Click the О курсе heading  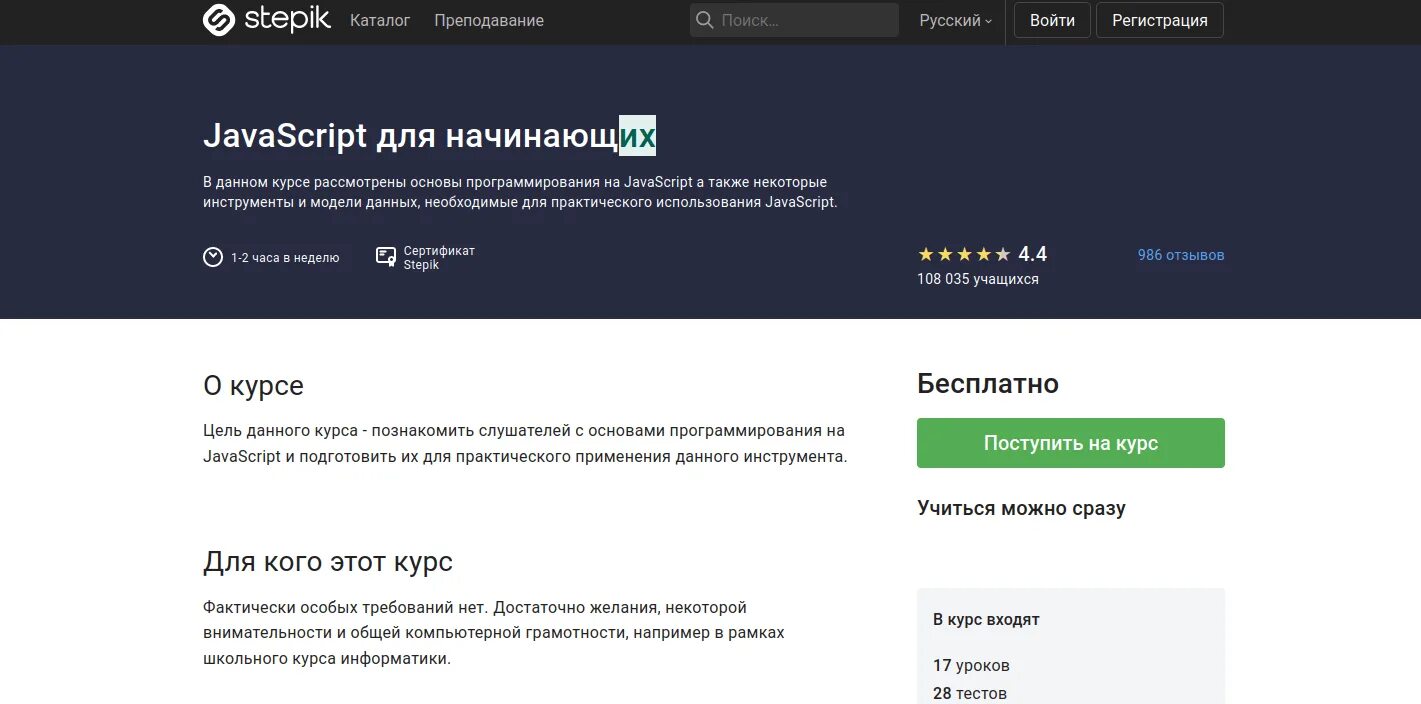pos(253,385)
